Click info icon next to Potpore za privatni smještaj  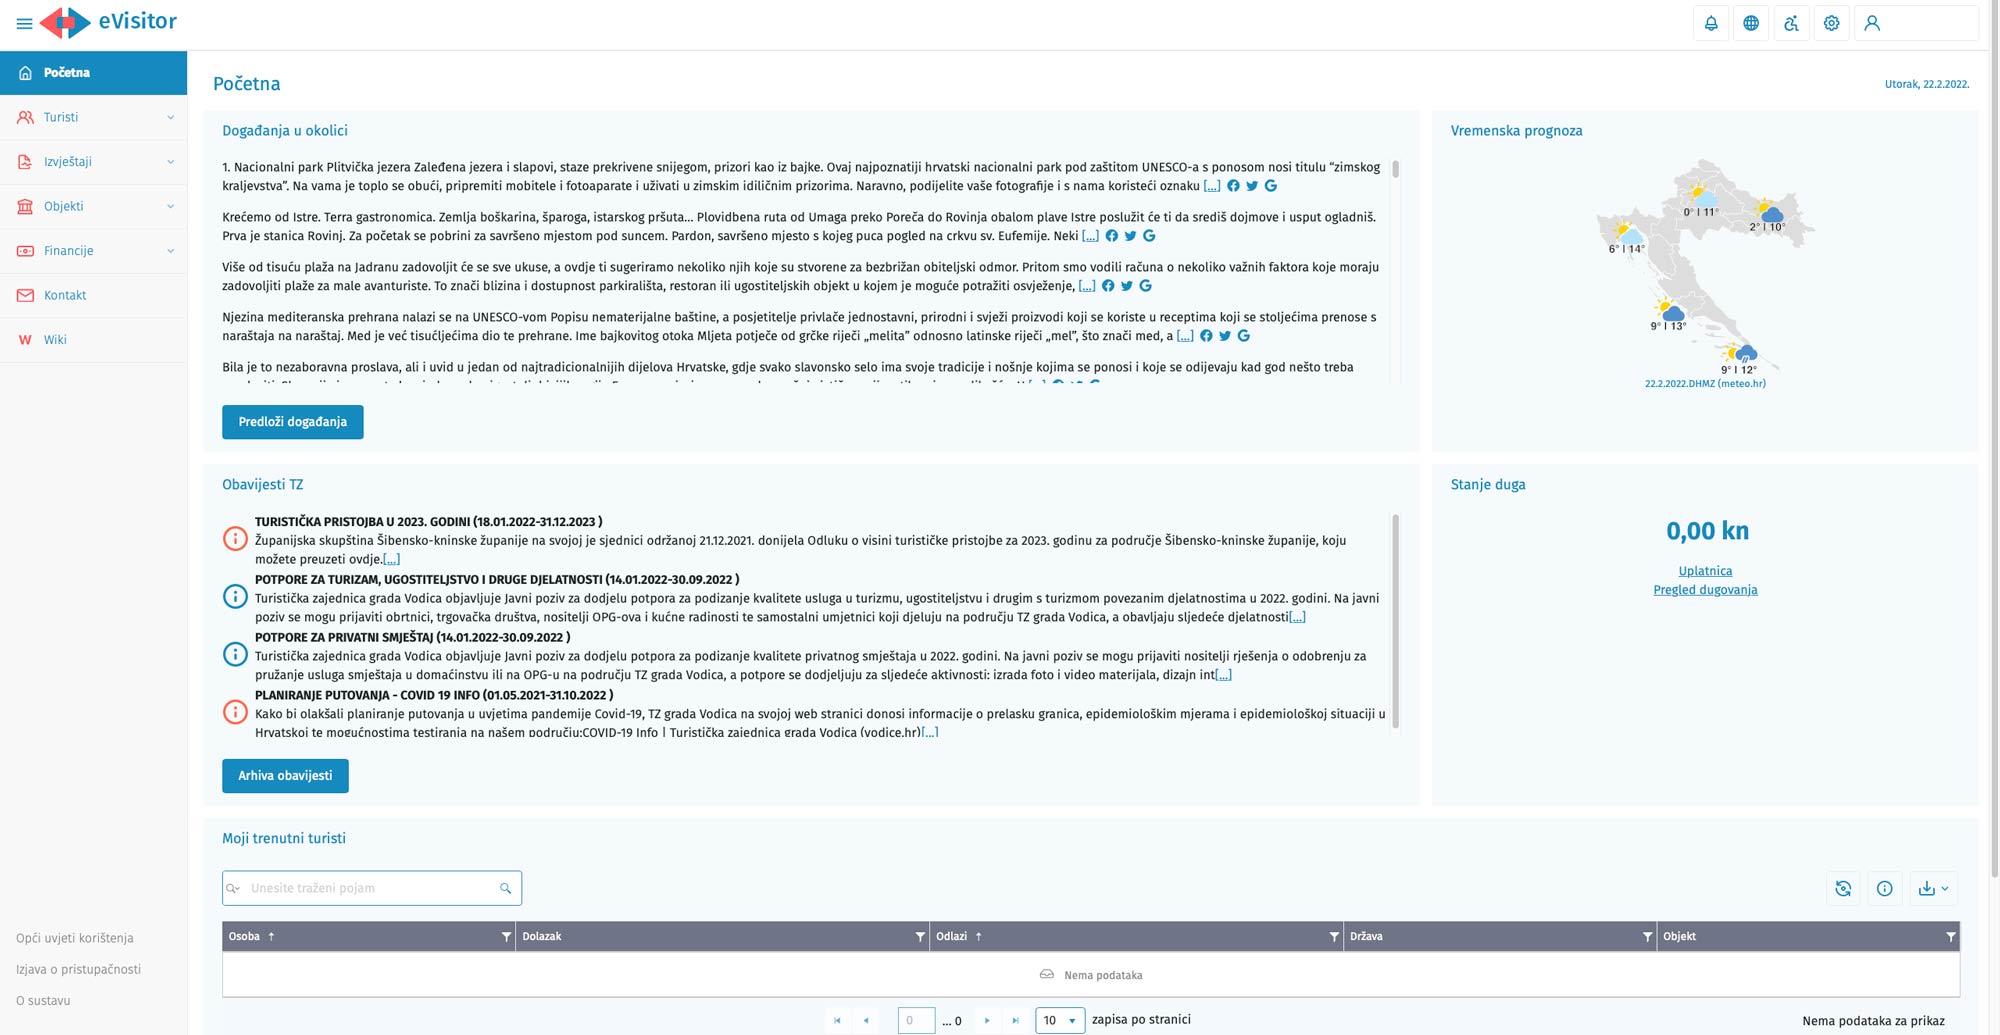pos(235,655)
